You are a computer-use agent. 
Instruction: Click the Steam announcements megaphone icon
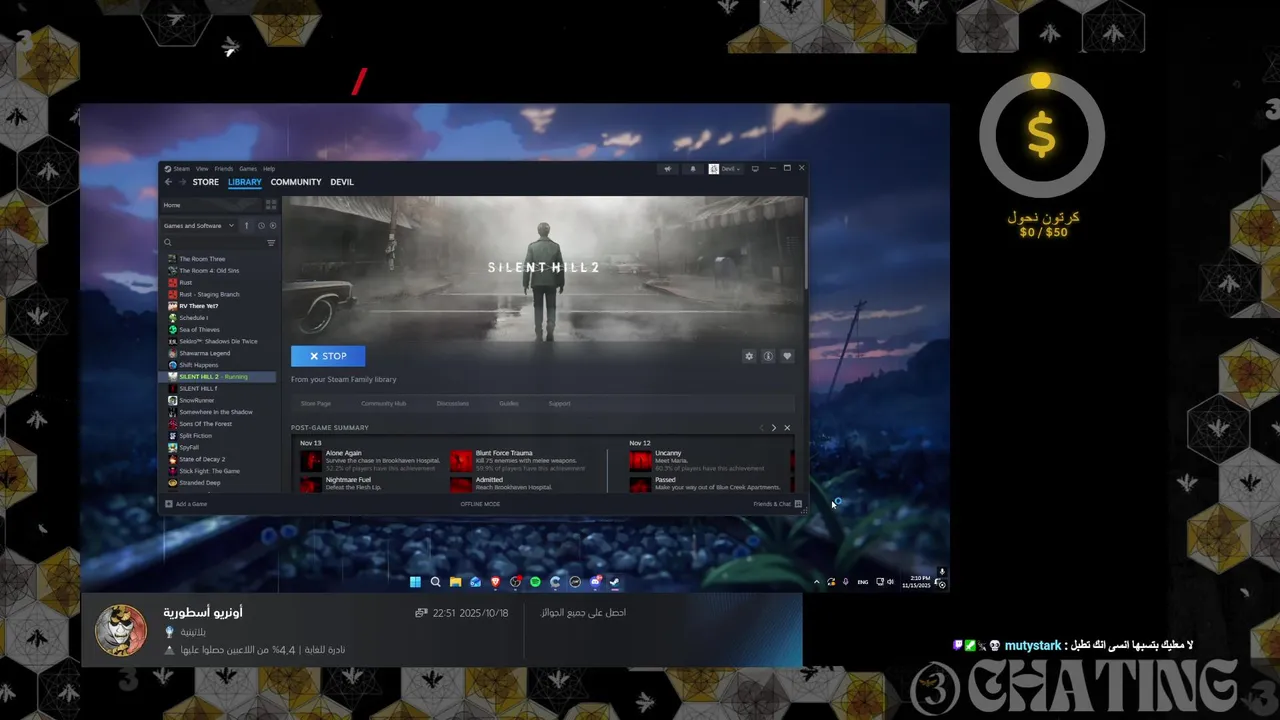(667, 169)
